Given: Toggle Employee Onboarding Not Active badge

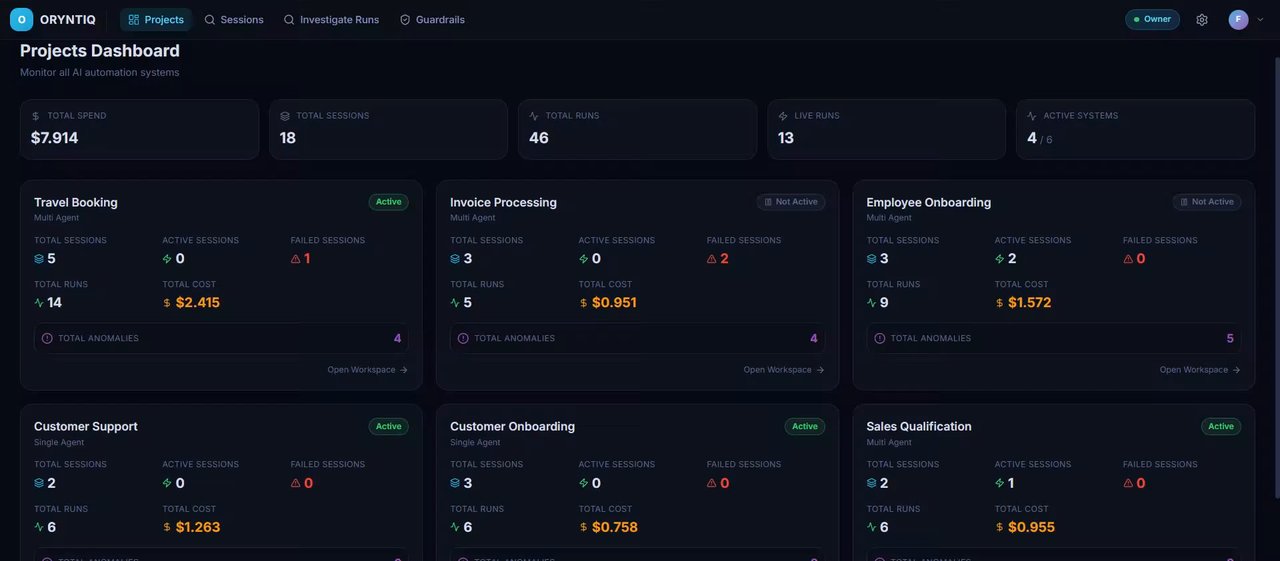Looking at the screenshot, I should 1207,202.
